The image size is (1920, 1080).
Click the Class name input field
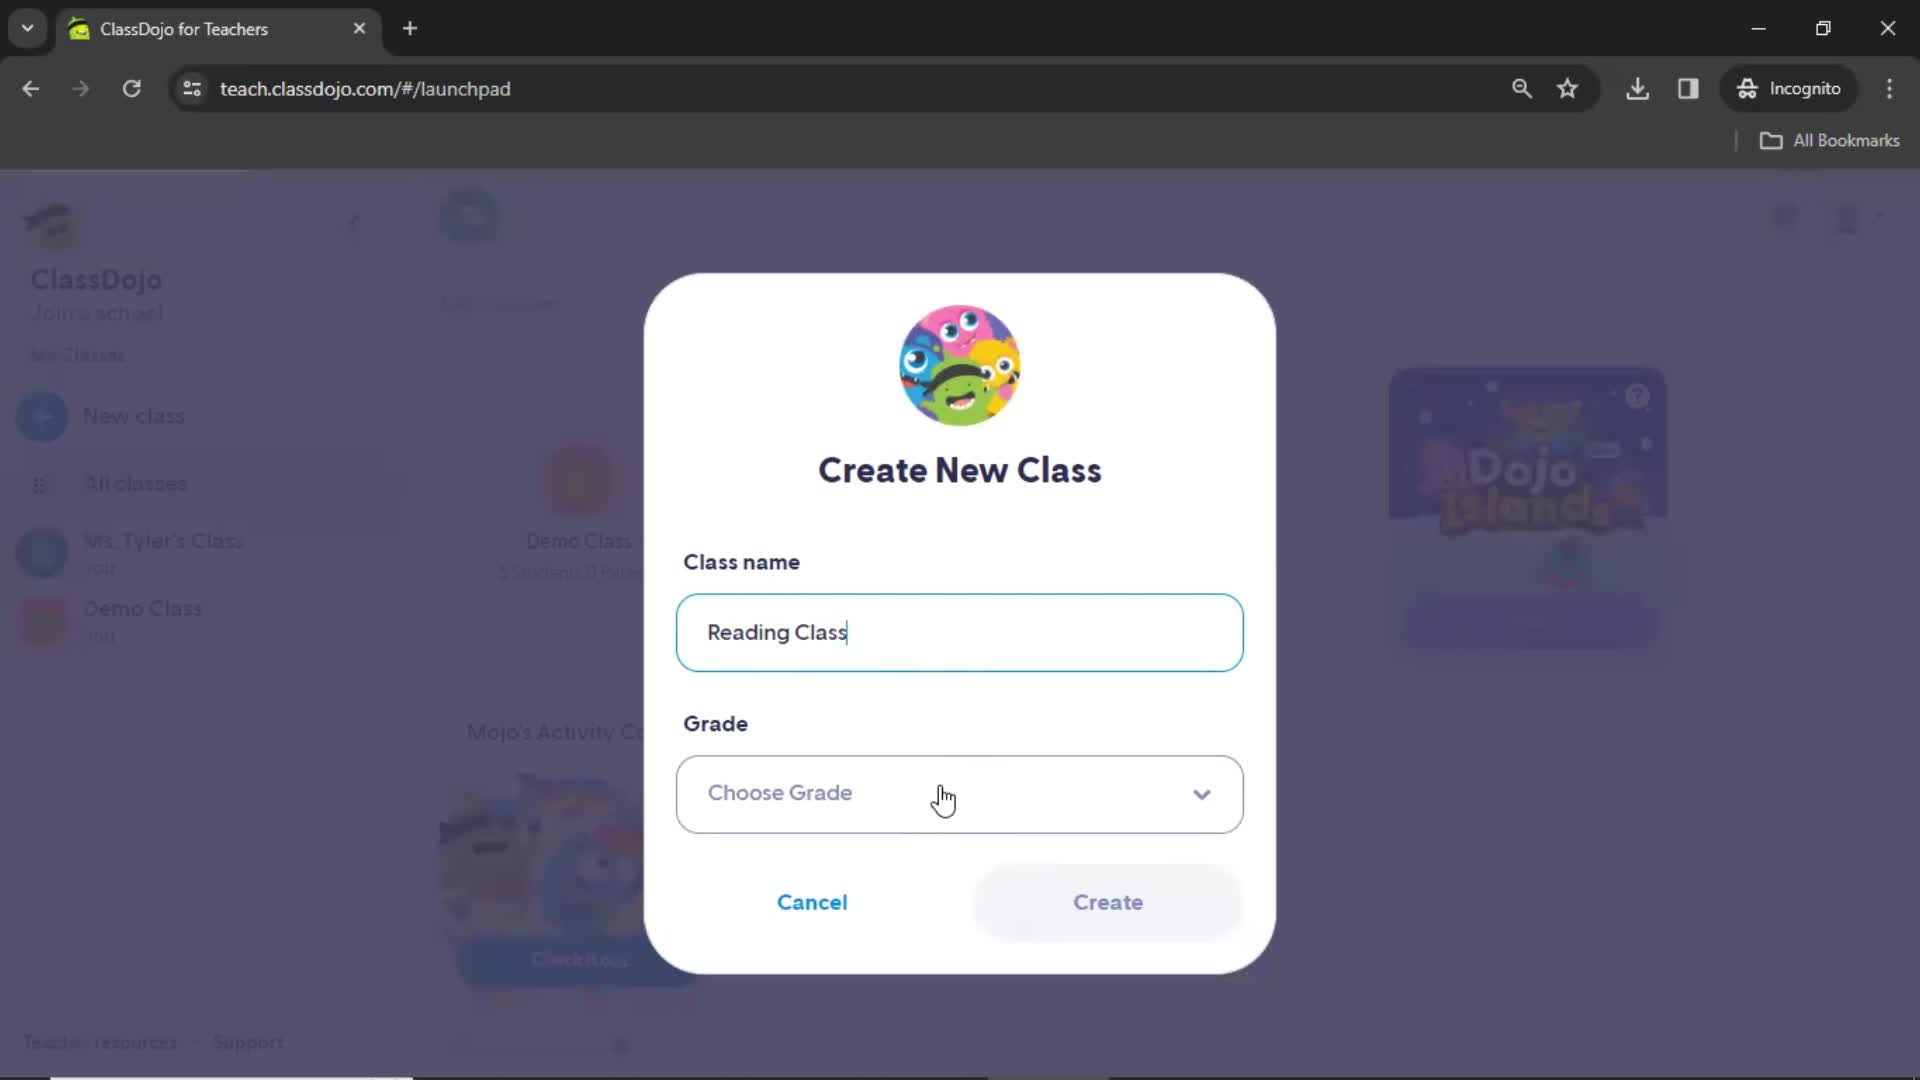coord(959,633)
